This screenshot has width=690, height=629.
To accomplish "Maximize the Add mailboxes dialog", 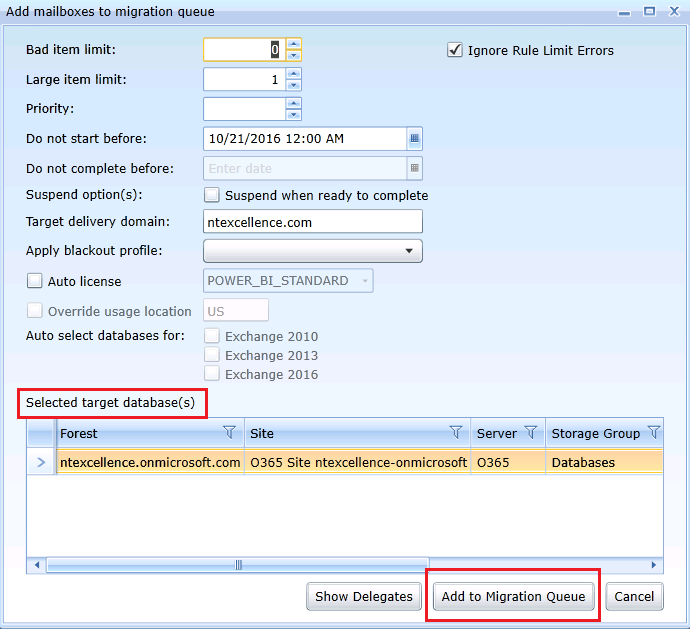I will [650, 11].
